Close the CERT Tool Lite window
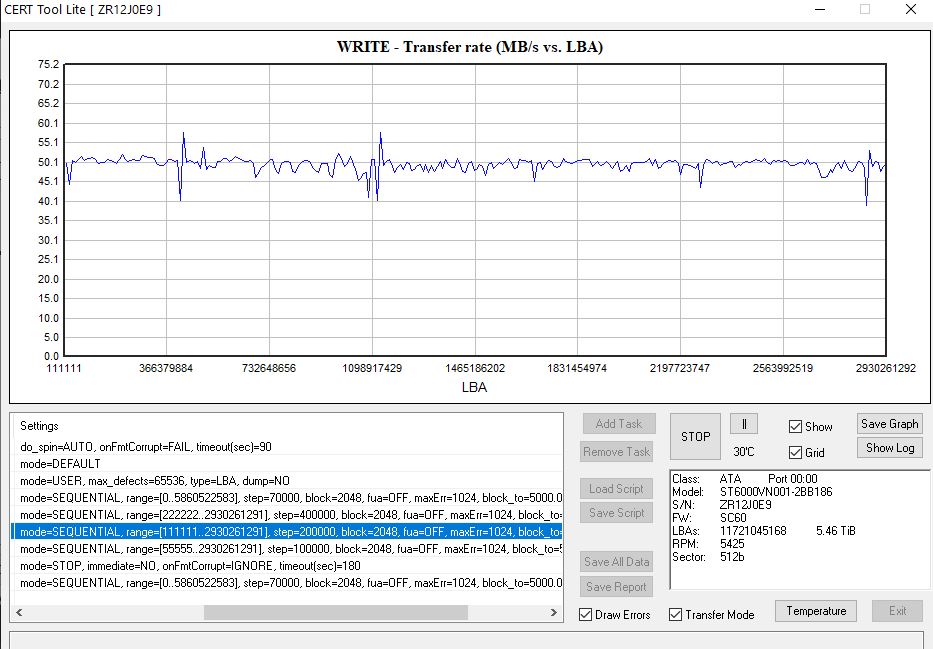 (x=910, y=10)
